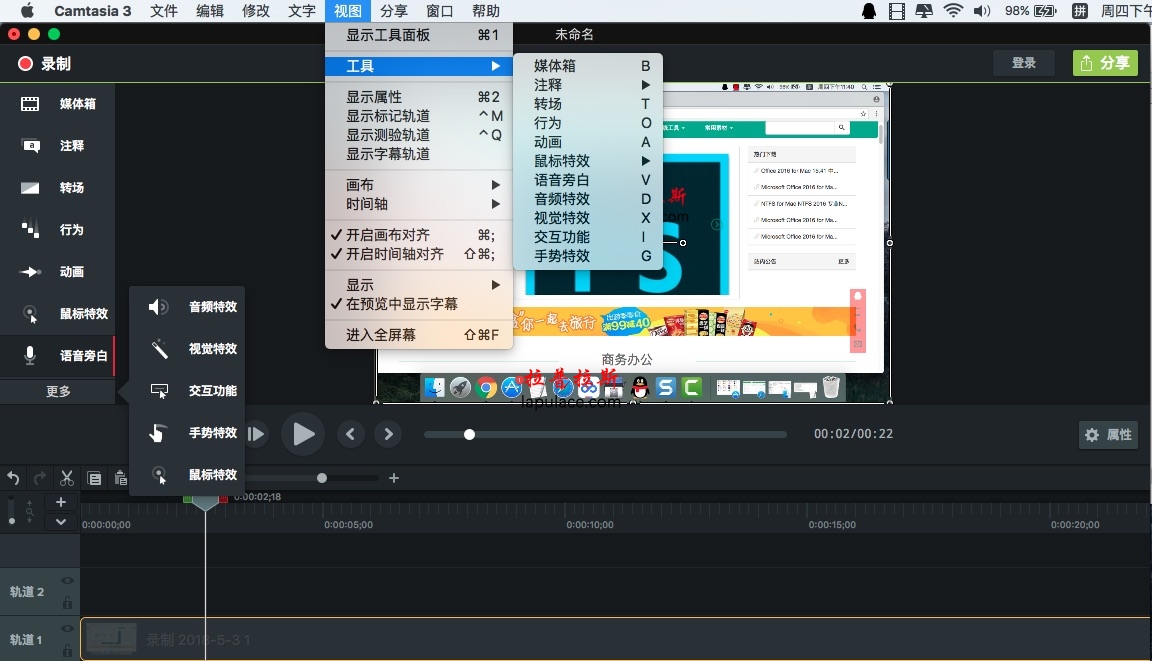The width and height of the screenshot is (1152, 661).
Task: Click the 音频特效 speaker icon in popup
Action: click(159, 307)
